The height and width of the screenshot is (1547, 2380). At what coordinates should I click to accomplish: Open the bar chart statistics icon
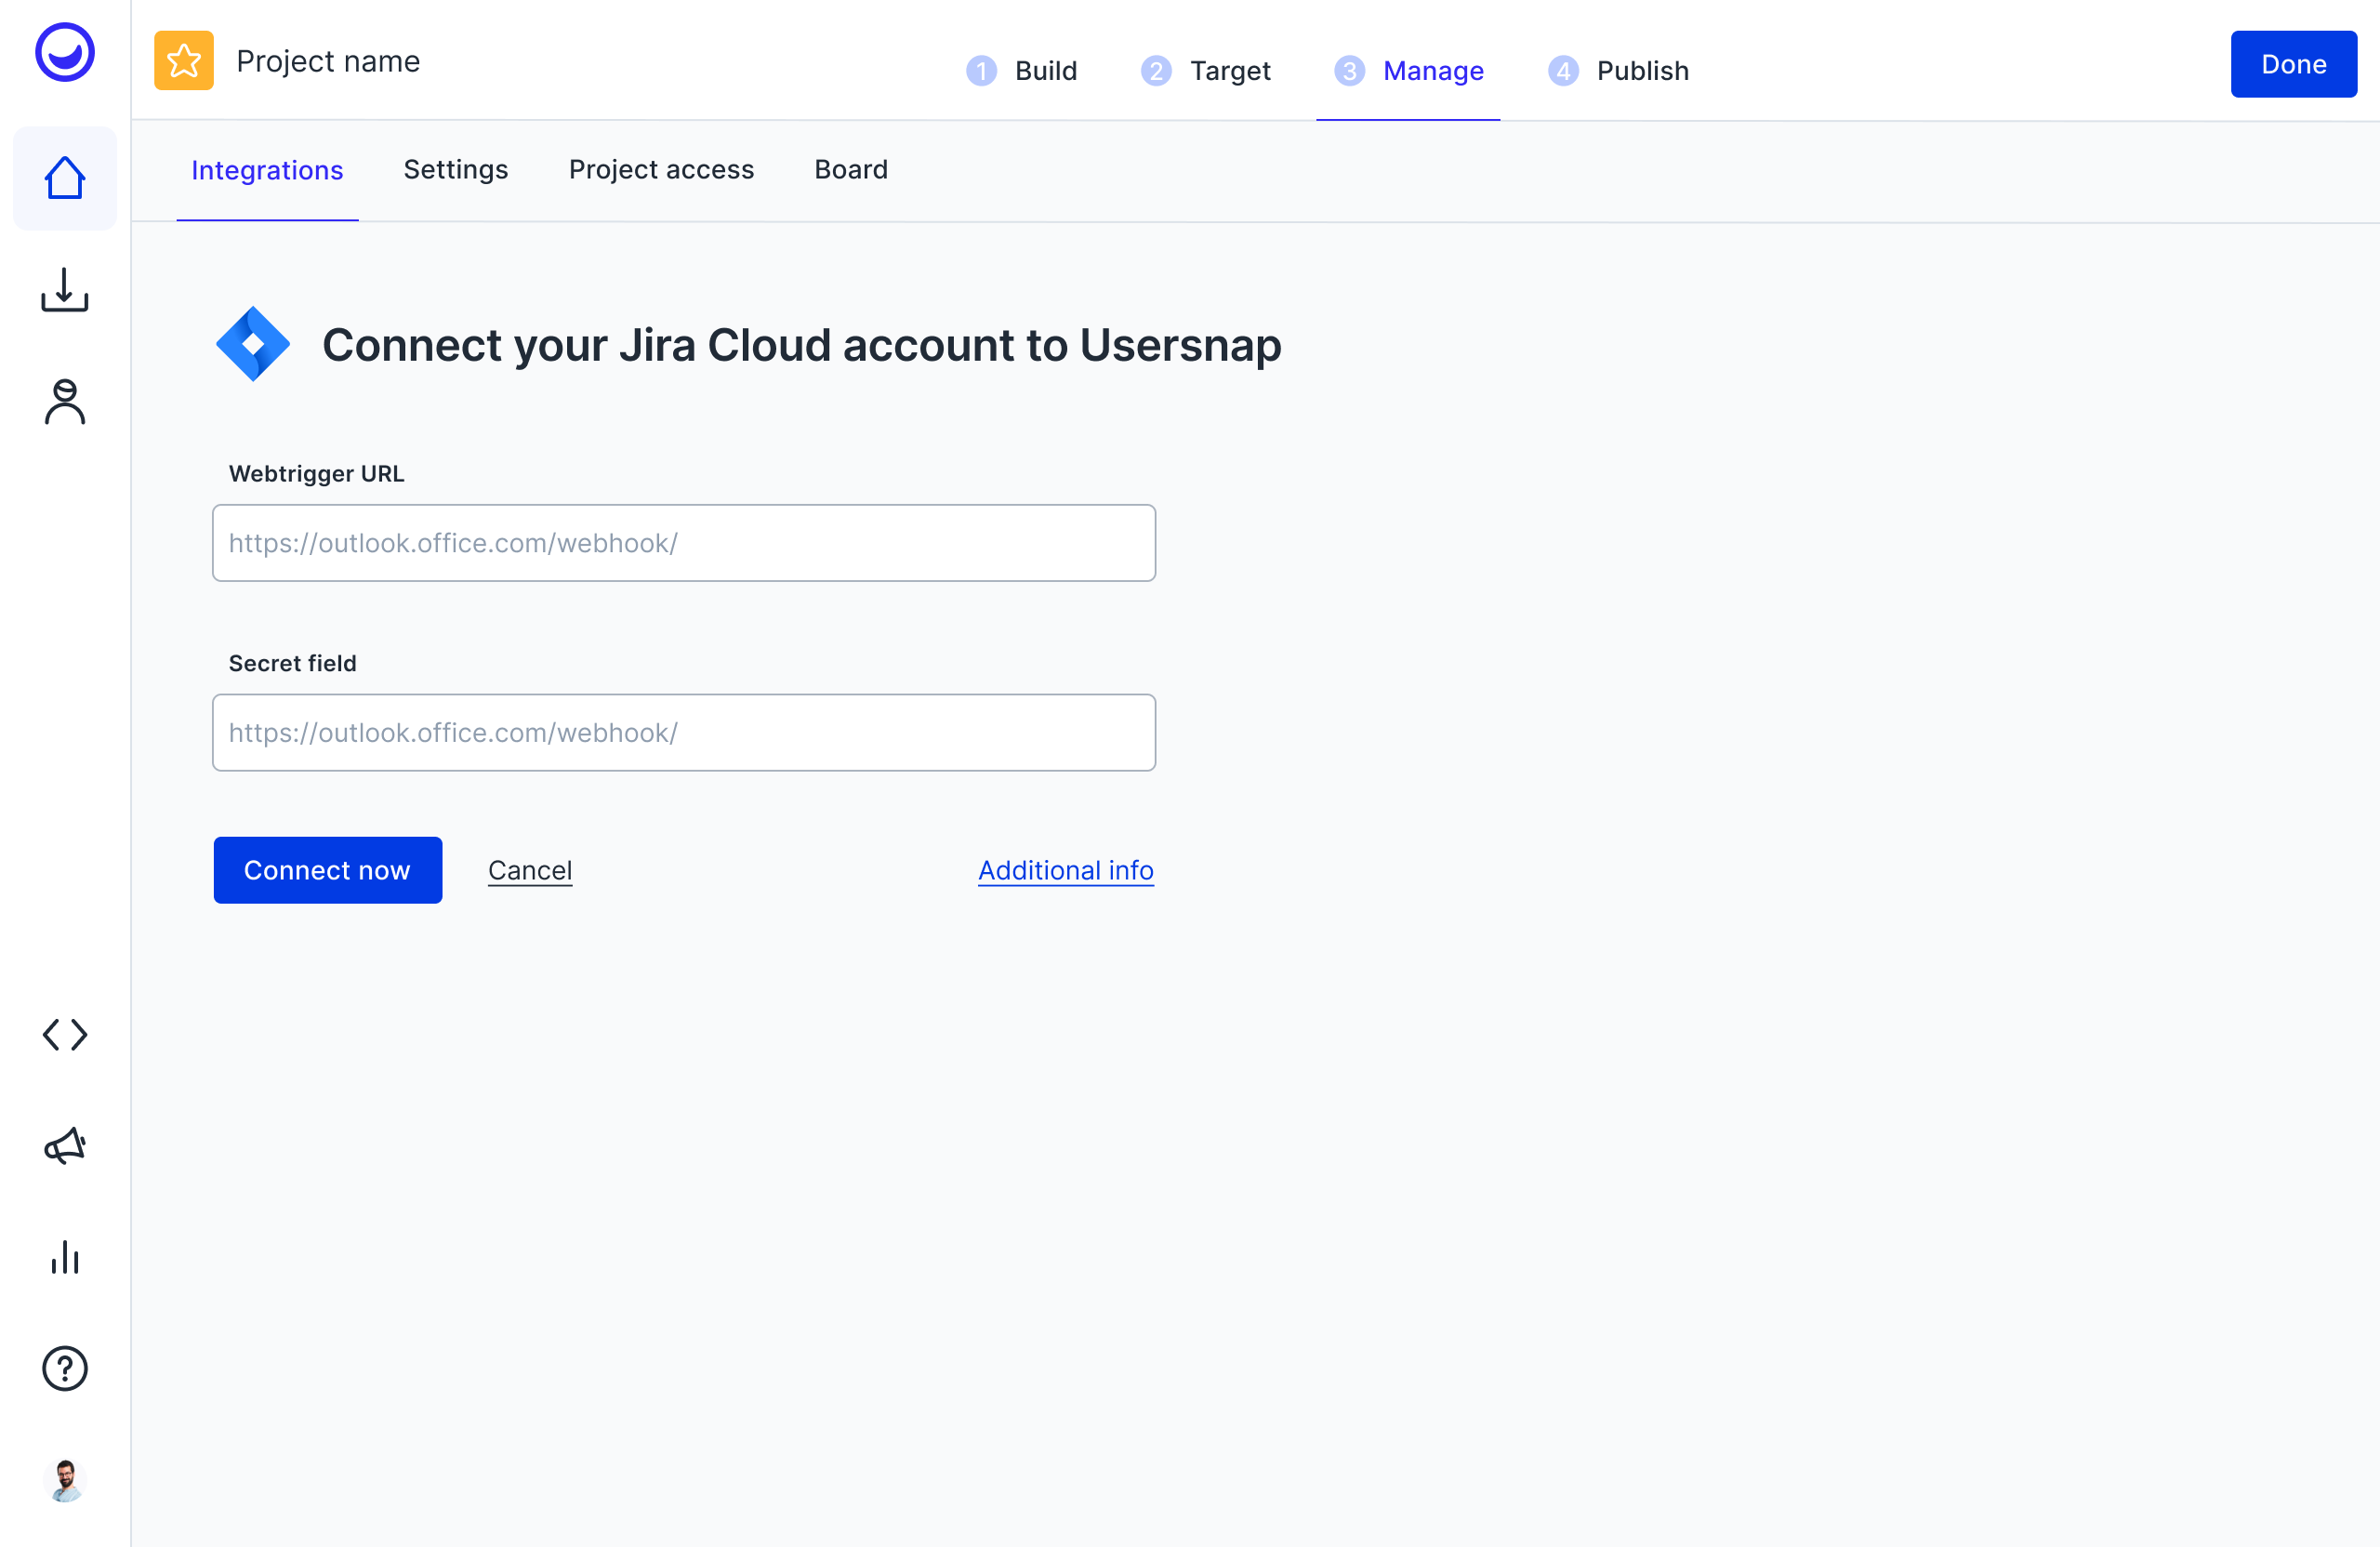click(65, 1257)
